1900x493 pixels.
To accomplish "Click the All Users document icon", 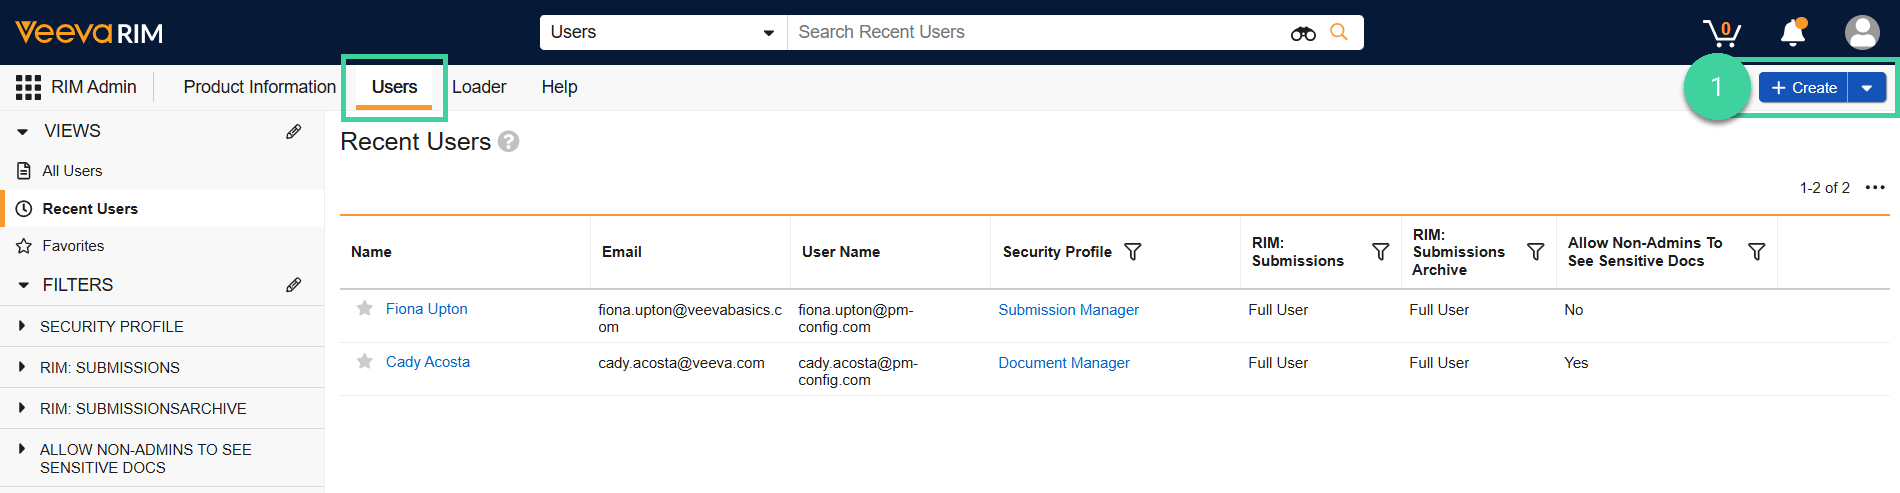I will pos(24,171).
